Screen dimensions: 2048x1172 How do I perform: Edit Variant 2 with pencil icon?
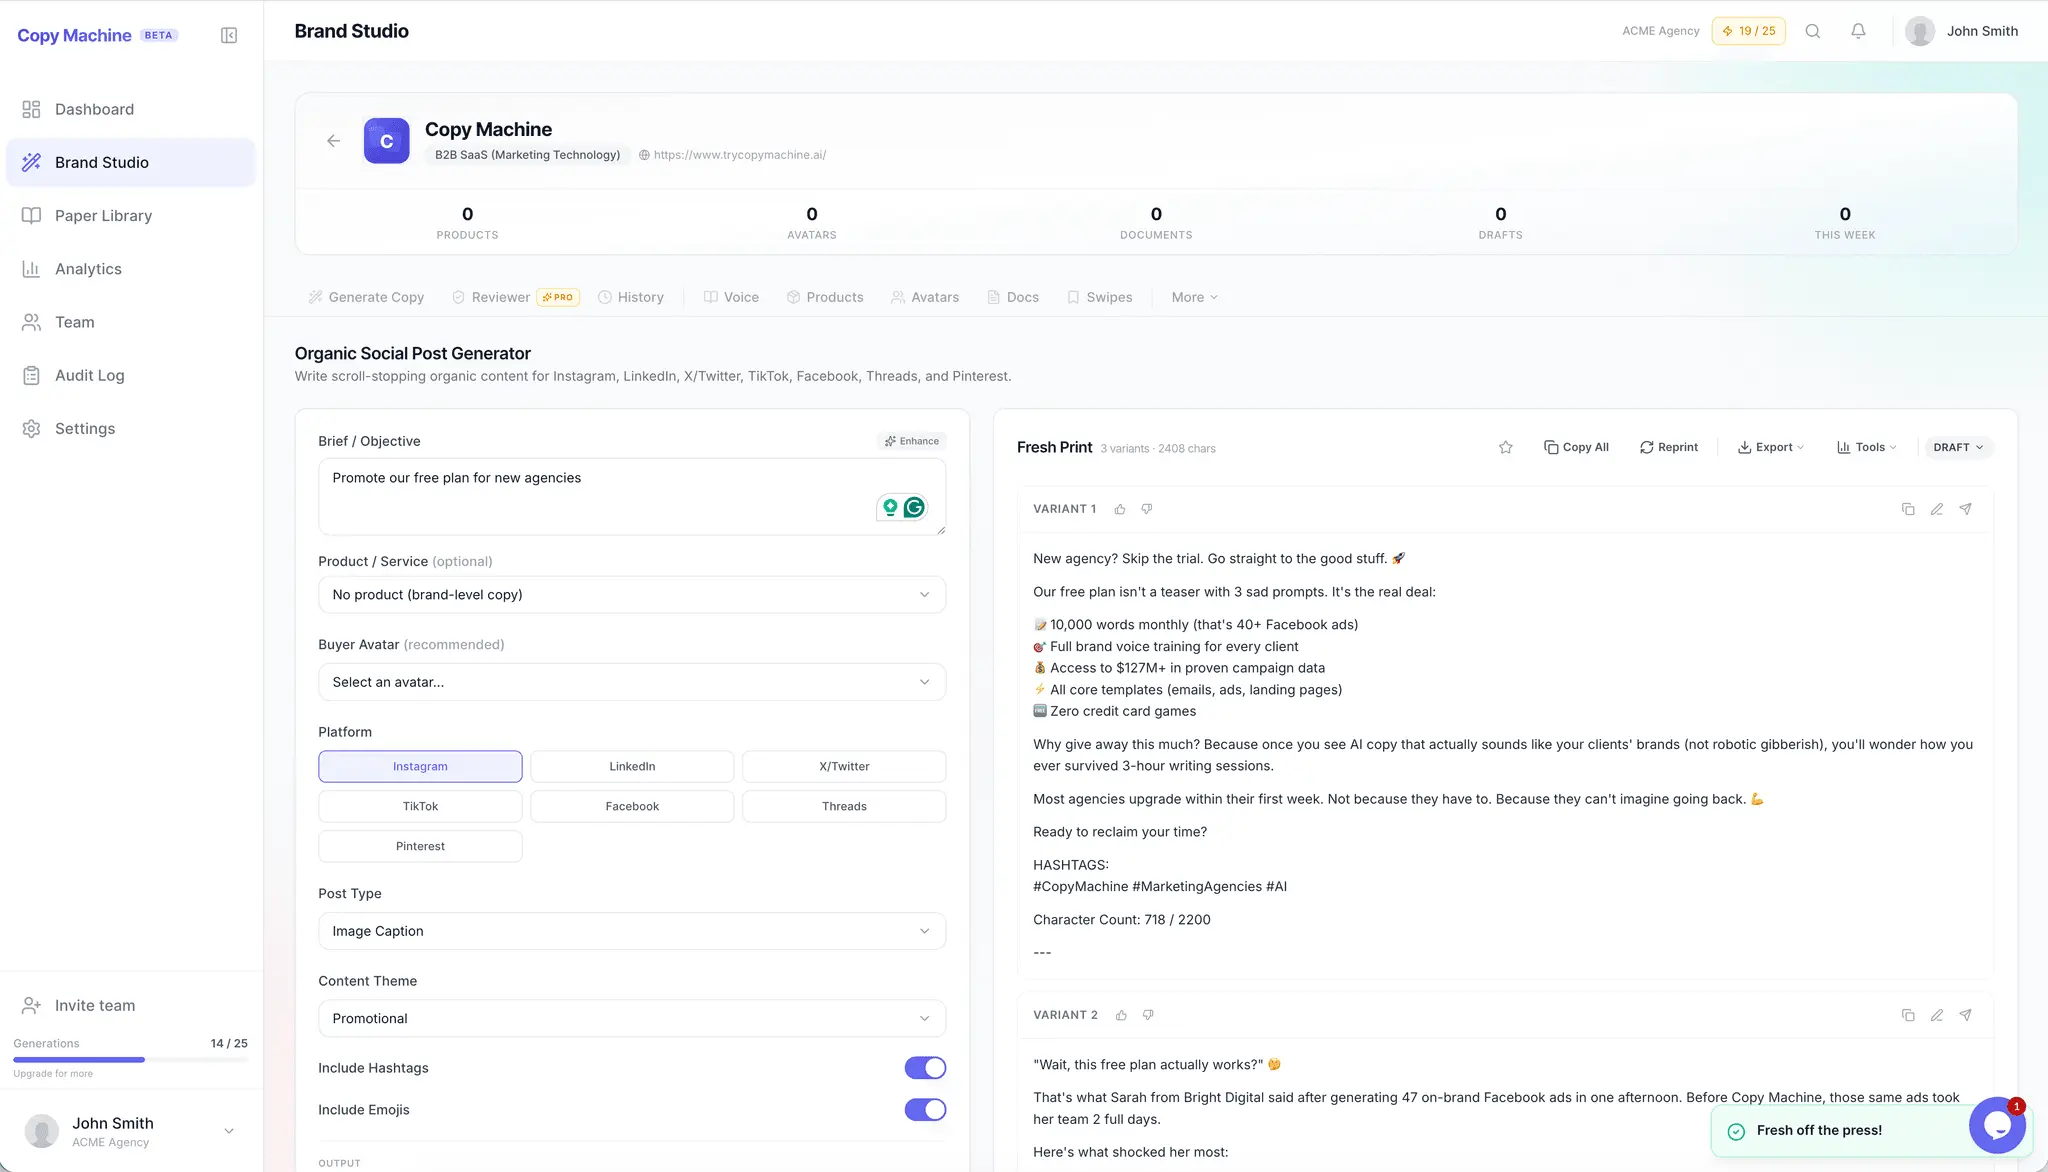pos(1937,1015)
